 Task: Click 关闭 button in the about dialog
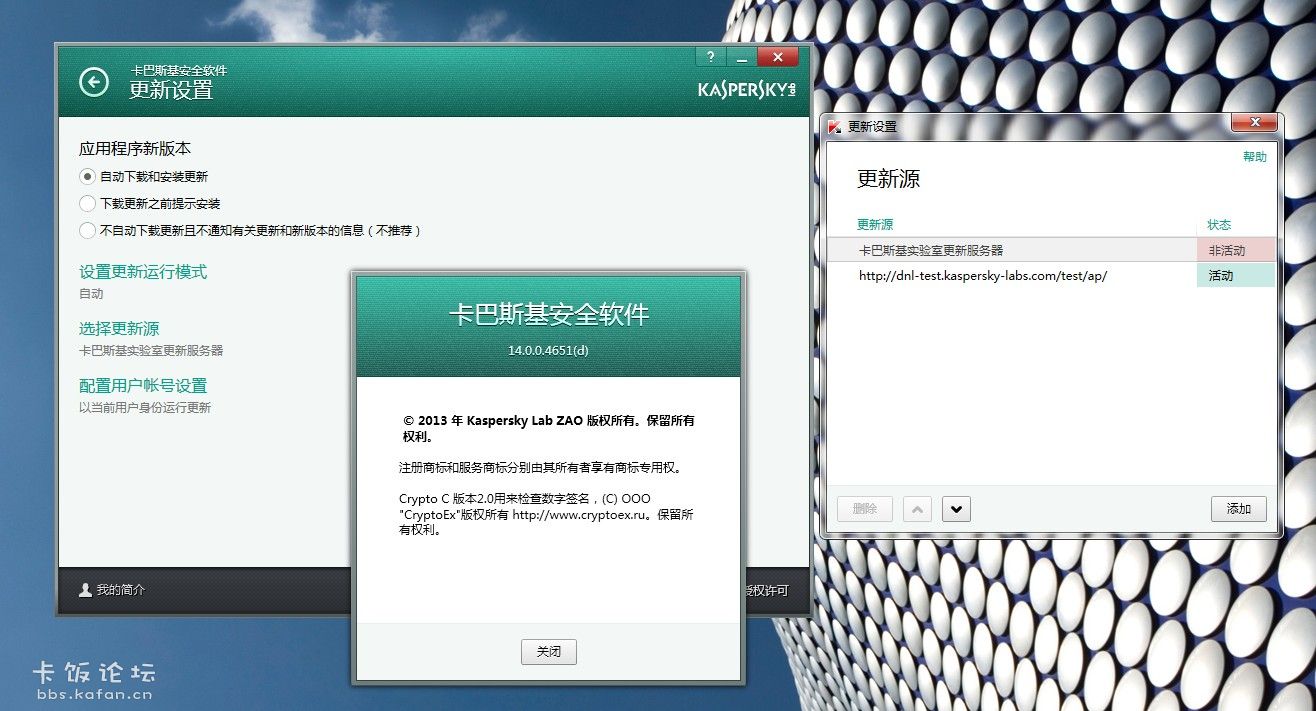coord(549,652)
